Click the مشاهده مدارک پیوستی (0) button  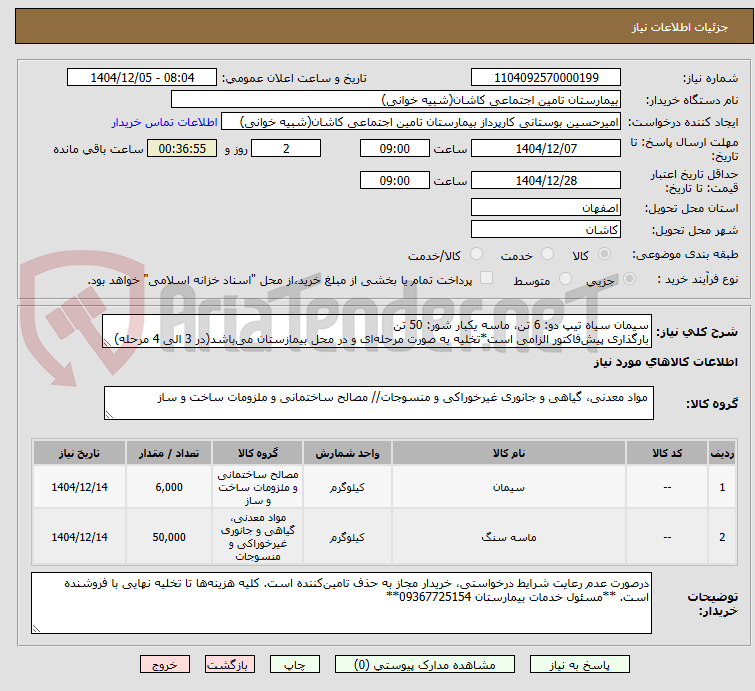pos(425,665)
